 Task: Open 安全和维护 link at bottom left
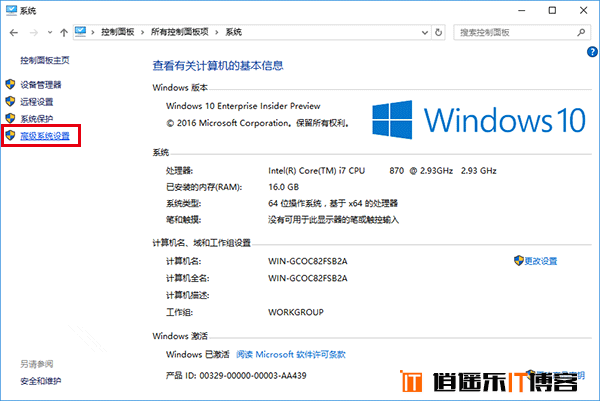[x=41, y=381]
